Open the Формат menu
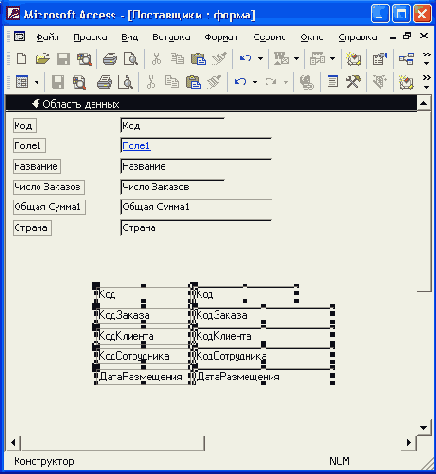This screenshot has width=436, height=474. pyautogui.click(x=221, y=37)
